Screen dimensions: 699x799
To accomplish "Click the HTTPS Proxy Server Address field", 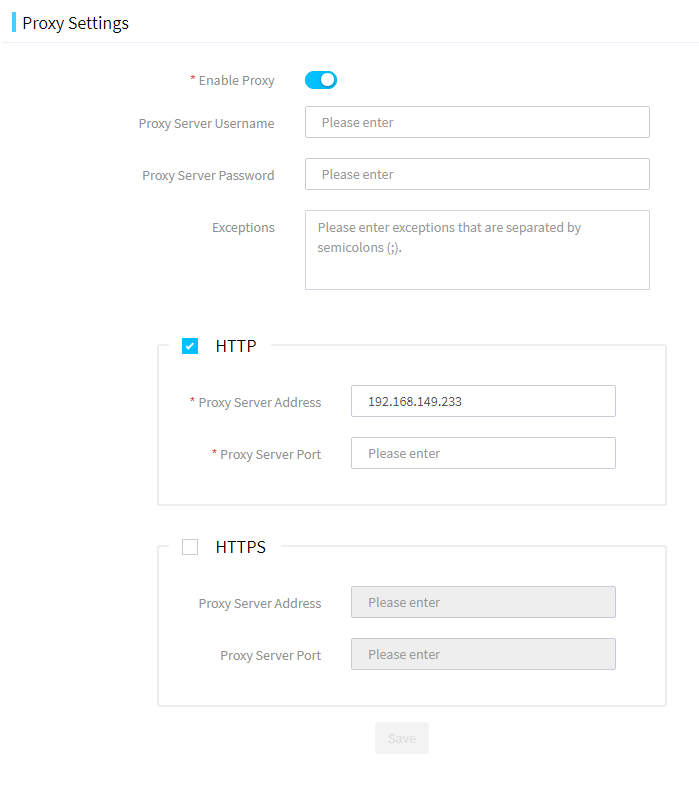I will coord(483,602).
